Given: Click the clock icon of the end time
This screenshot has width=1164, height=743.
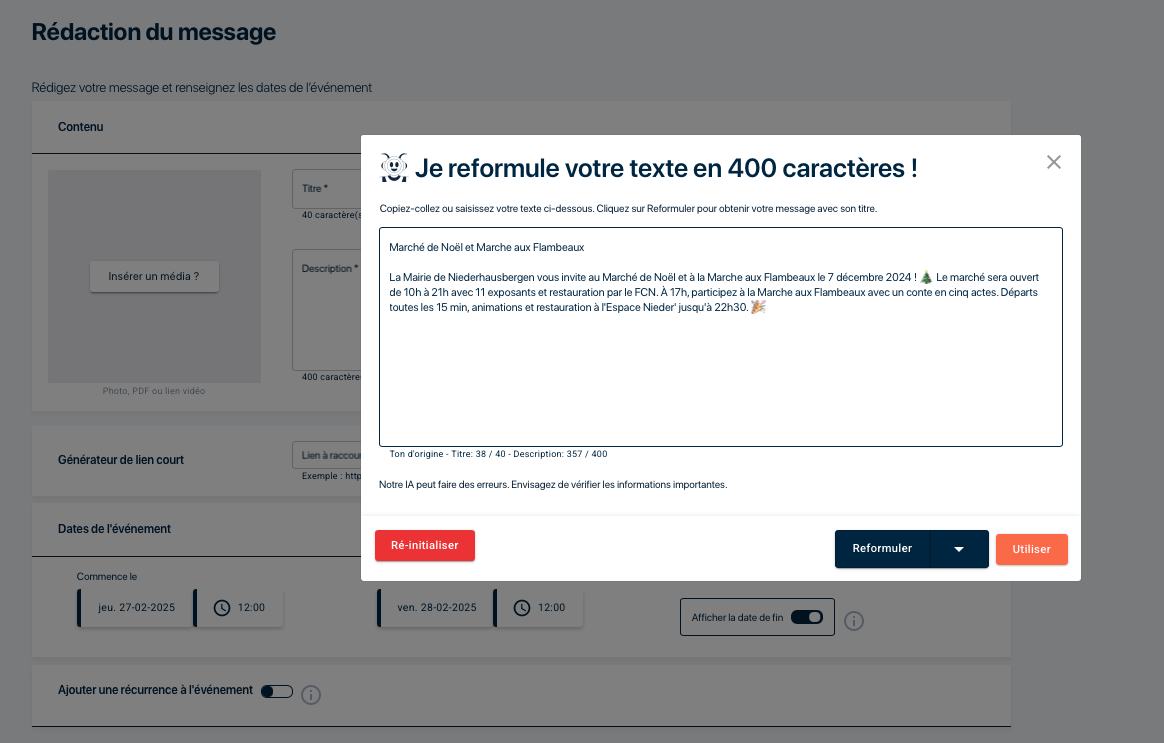Looking at the screenshot, I should pos(522,607).
